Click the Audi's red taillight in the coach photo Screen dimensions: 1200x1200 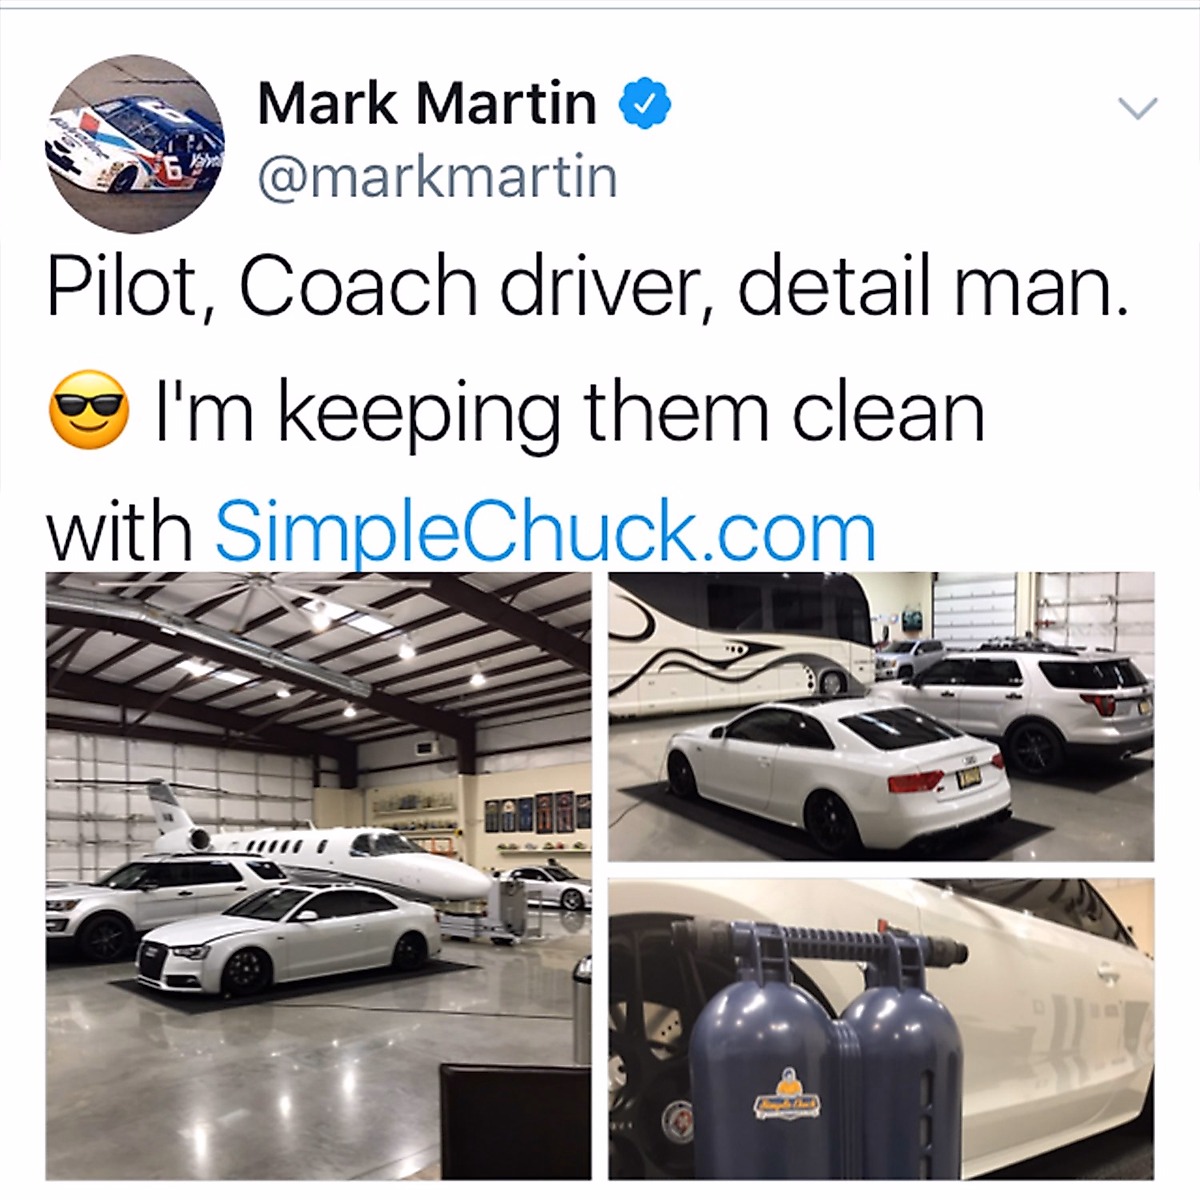(915, 781)
